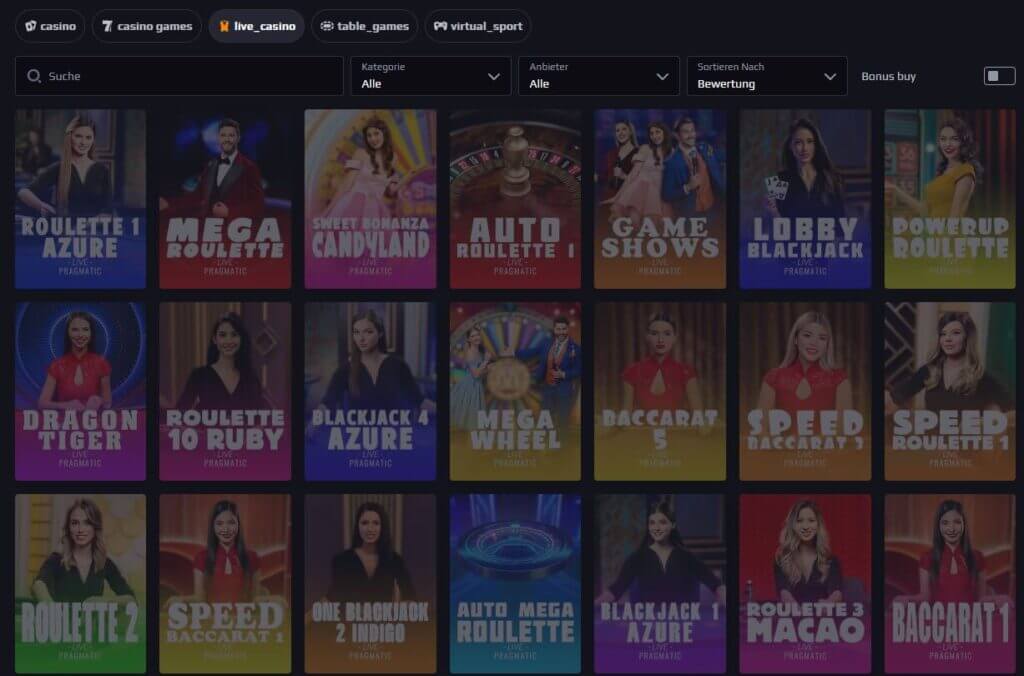1024x676 pixels.
Task: Open Speed Baccarat 3 game
Action: click(x=805, y=391)
